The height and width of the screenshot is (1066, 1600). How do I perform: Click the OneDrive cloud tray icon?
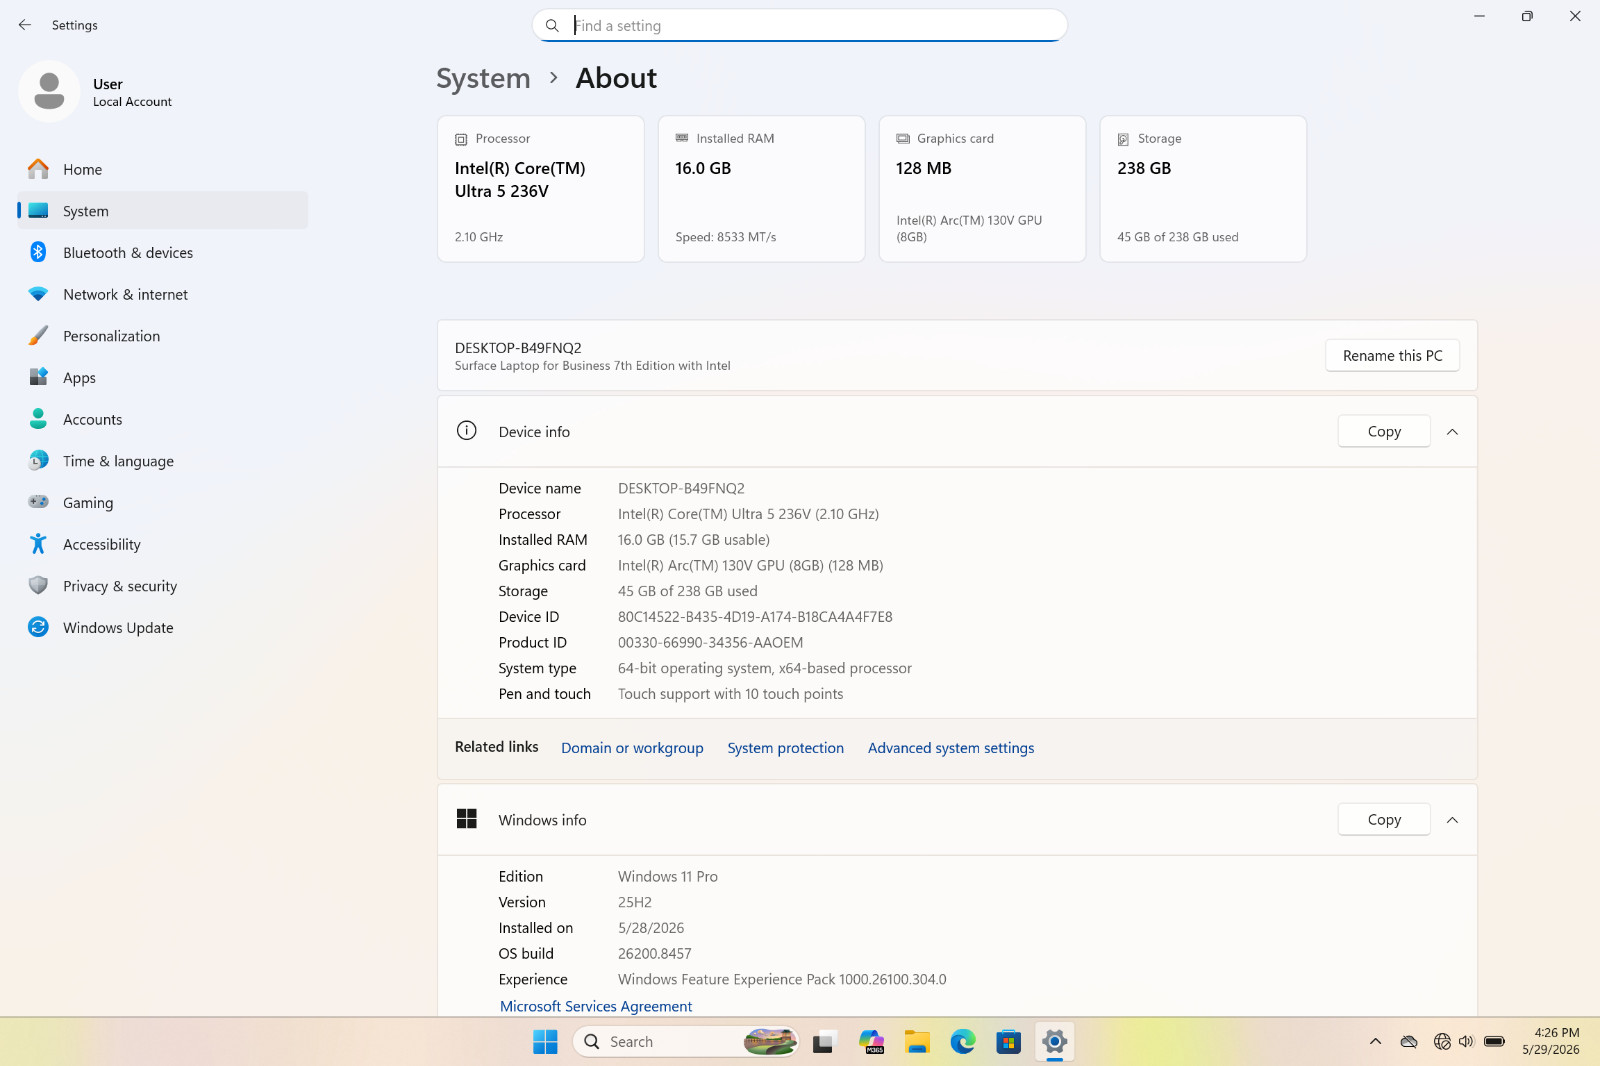1409,1042
